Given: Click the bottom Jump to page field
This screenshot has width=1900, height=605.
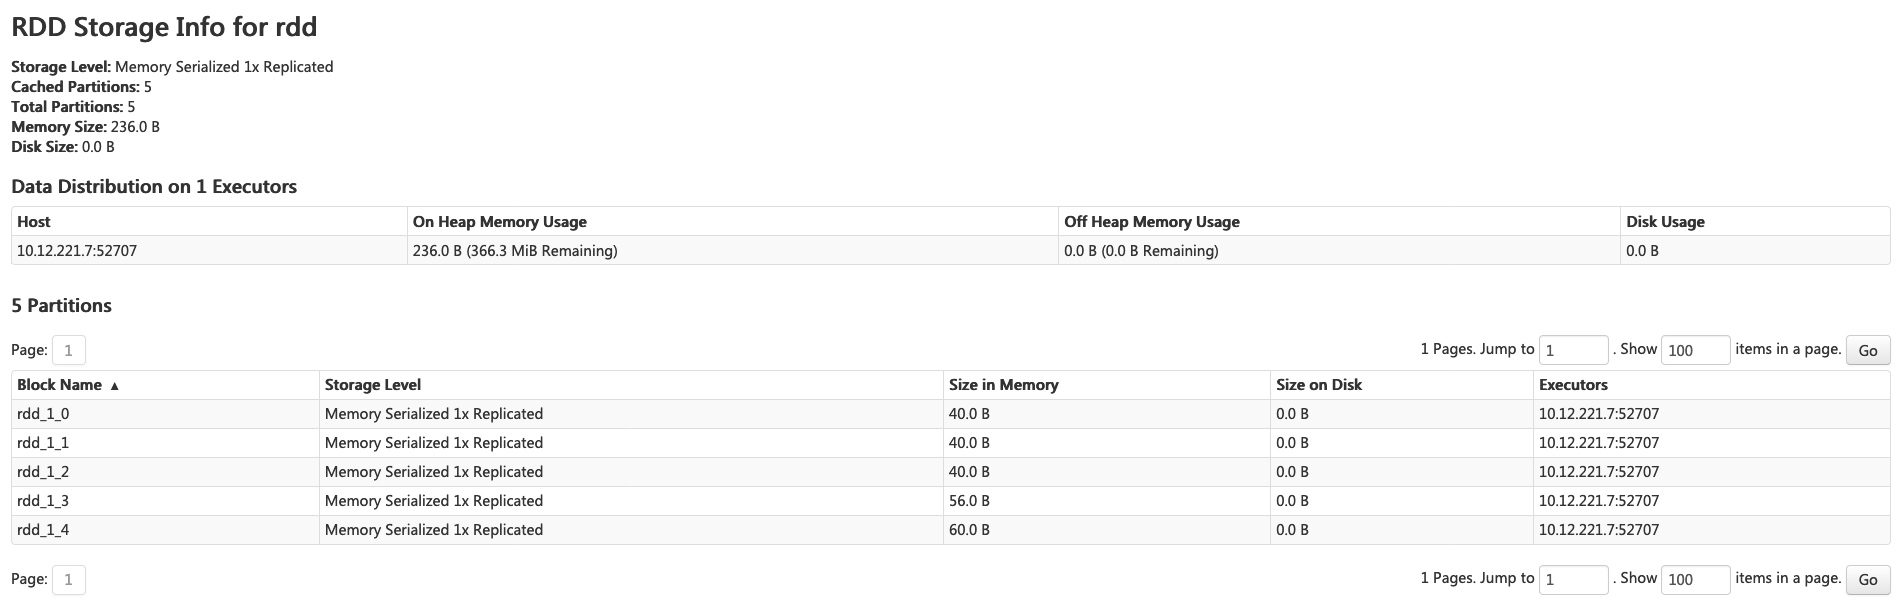Looking at the screenshot, I should (x=1573, y=579).
